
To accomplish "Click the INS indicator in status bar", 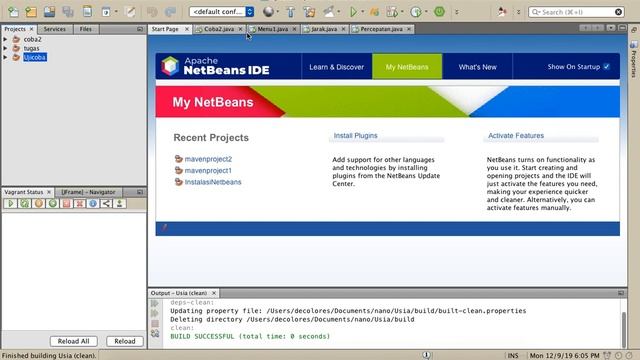I will [513, 356].
